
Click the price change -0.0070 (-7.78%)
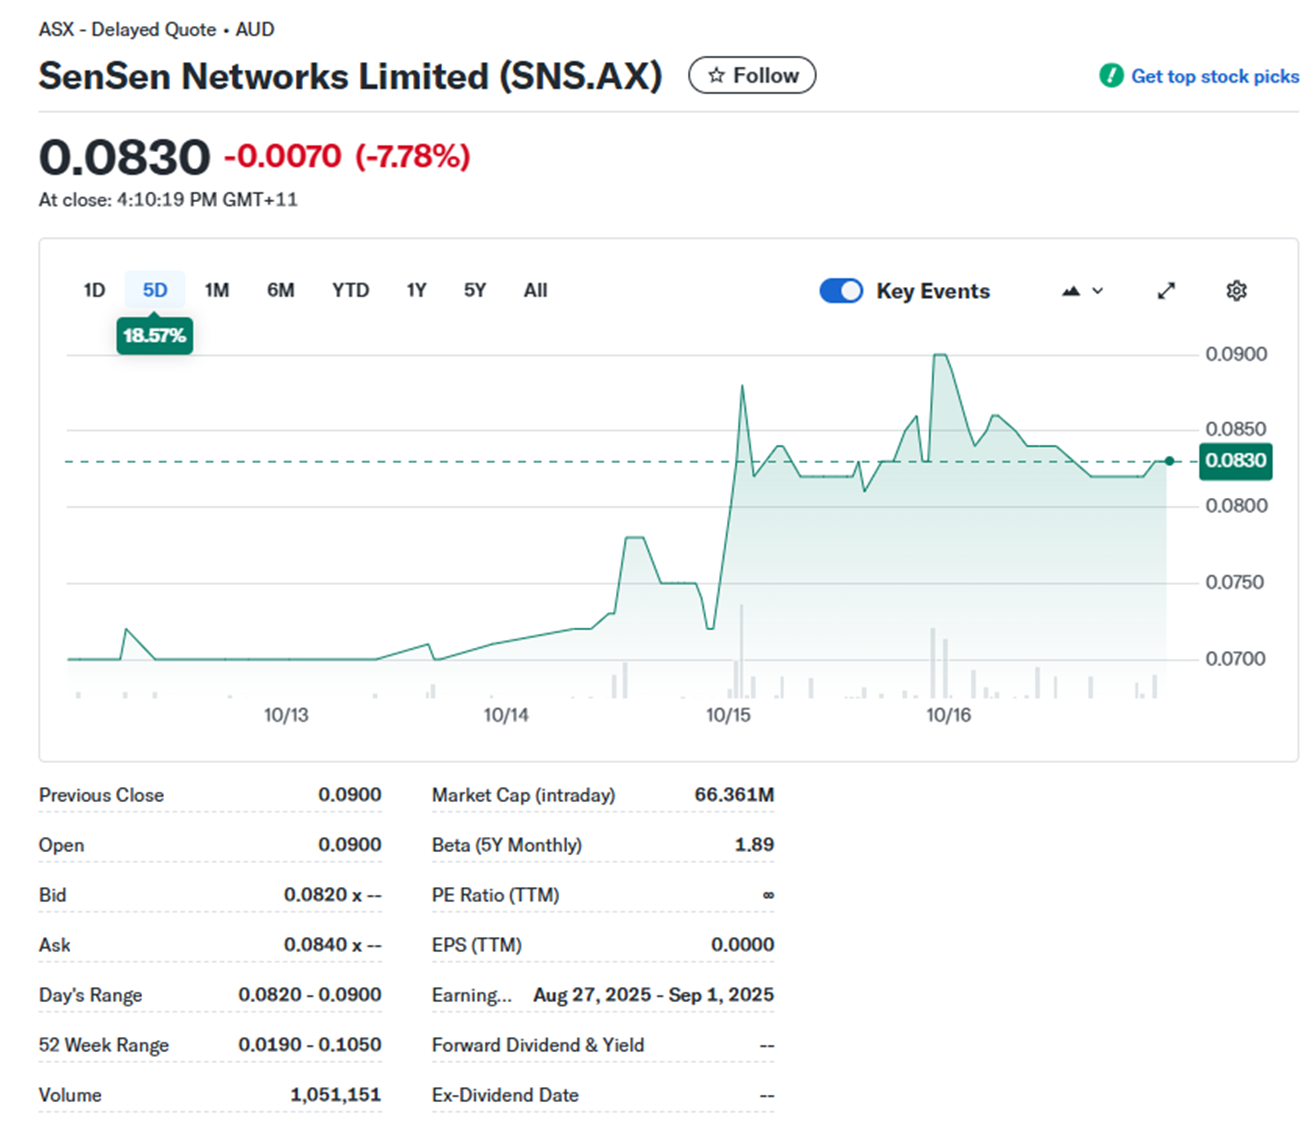[347, 157]
